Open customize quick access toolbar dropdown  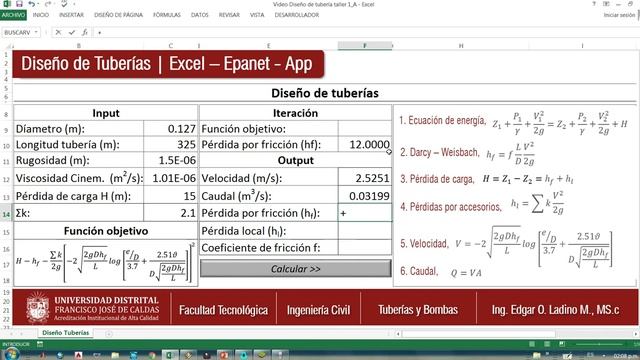(x=74, y=4)
